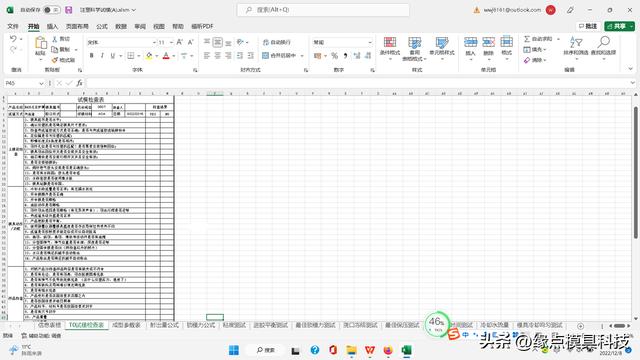Toggle Wrap Text (自动换行)
This screenshot has width=640, height=360.
[x=276, y=42]
